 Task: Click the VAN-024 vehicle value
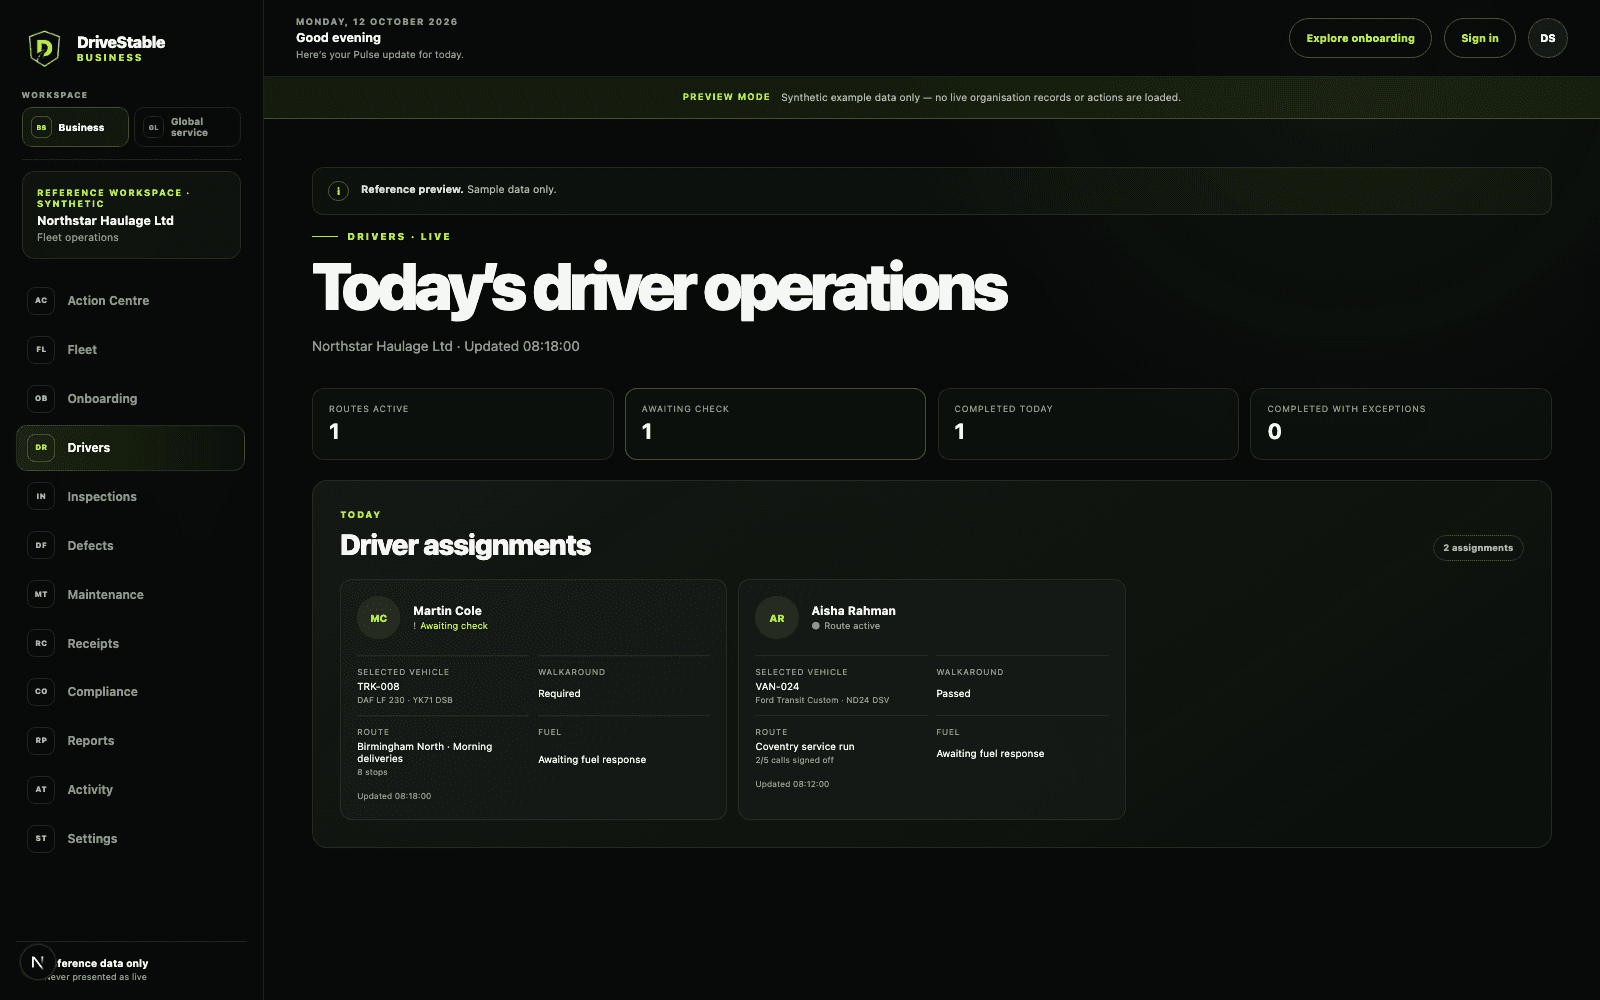point(777,687)
